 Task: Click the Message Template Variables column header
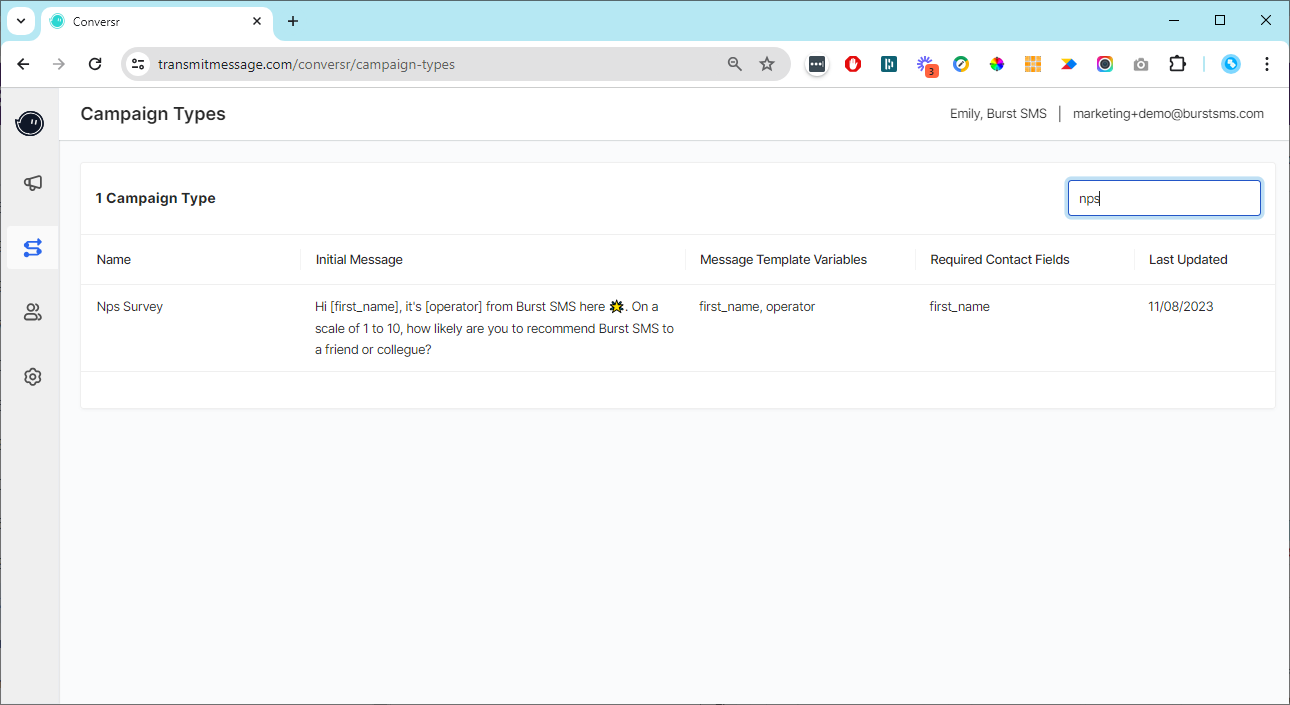(783, 259)
